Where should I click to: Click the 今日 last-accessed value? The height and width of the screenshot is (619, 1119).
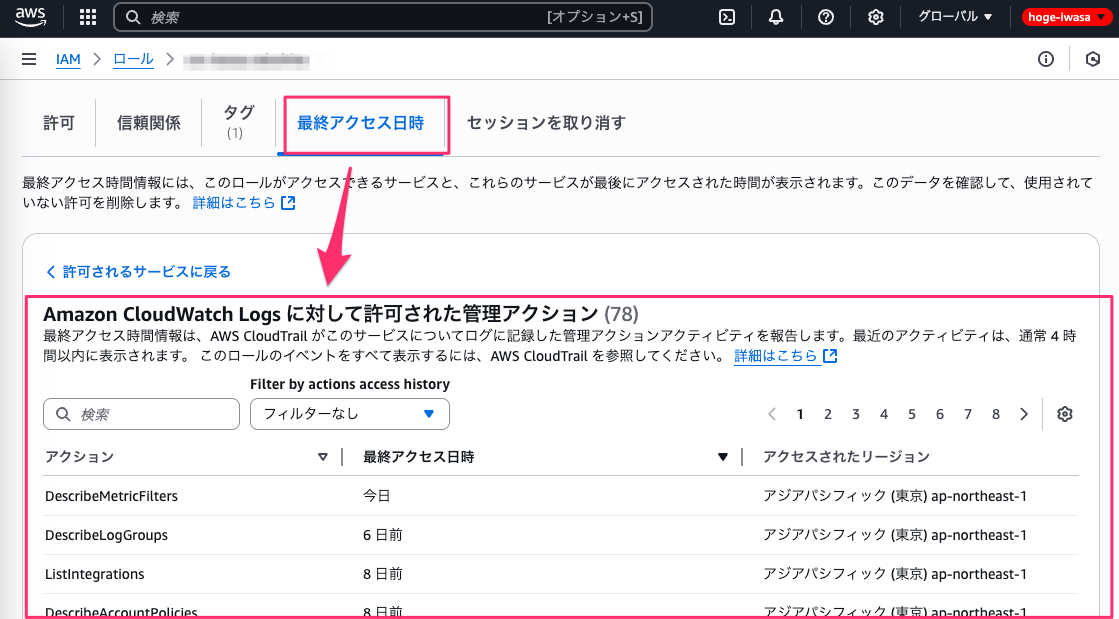tap(377, 495)
